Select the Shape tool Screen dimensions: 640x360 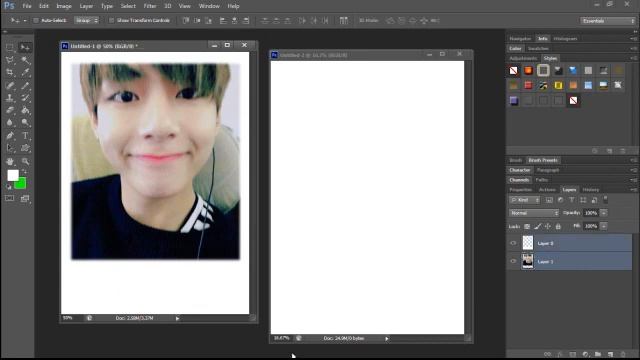click(x=25, y=148)
